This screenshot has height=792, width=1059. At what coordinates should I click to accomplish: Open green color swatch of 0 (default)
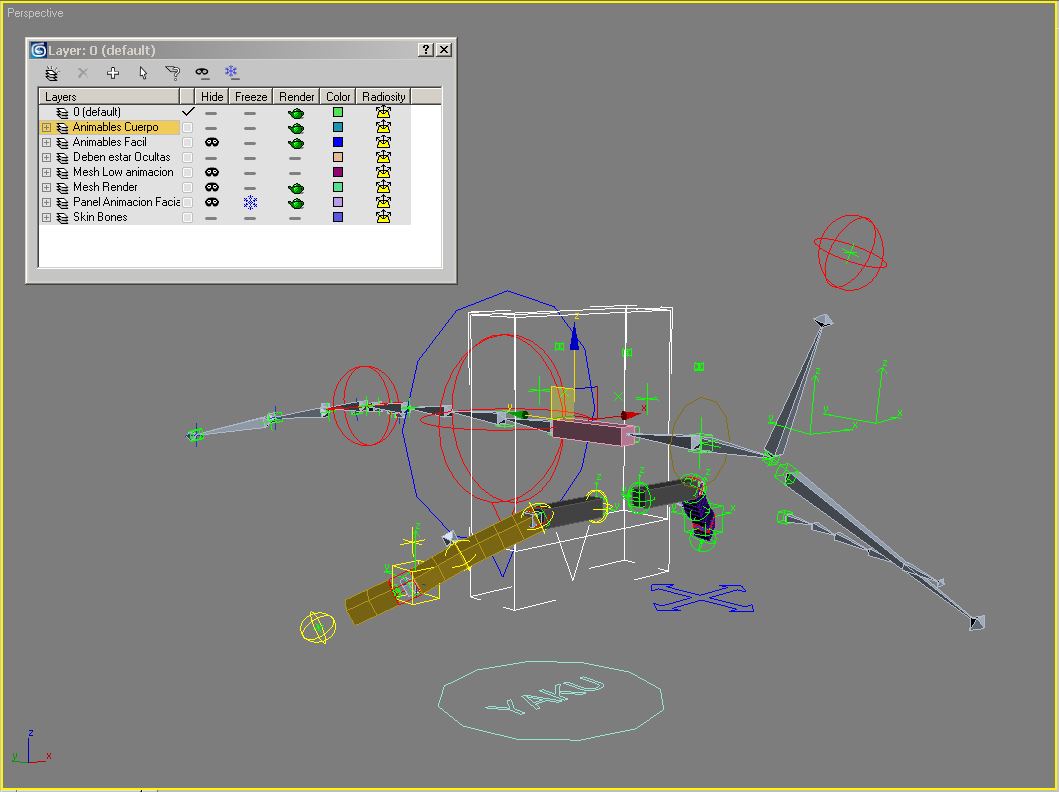(x=338, y=112)
